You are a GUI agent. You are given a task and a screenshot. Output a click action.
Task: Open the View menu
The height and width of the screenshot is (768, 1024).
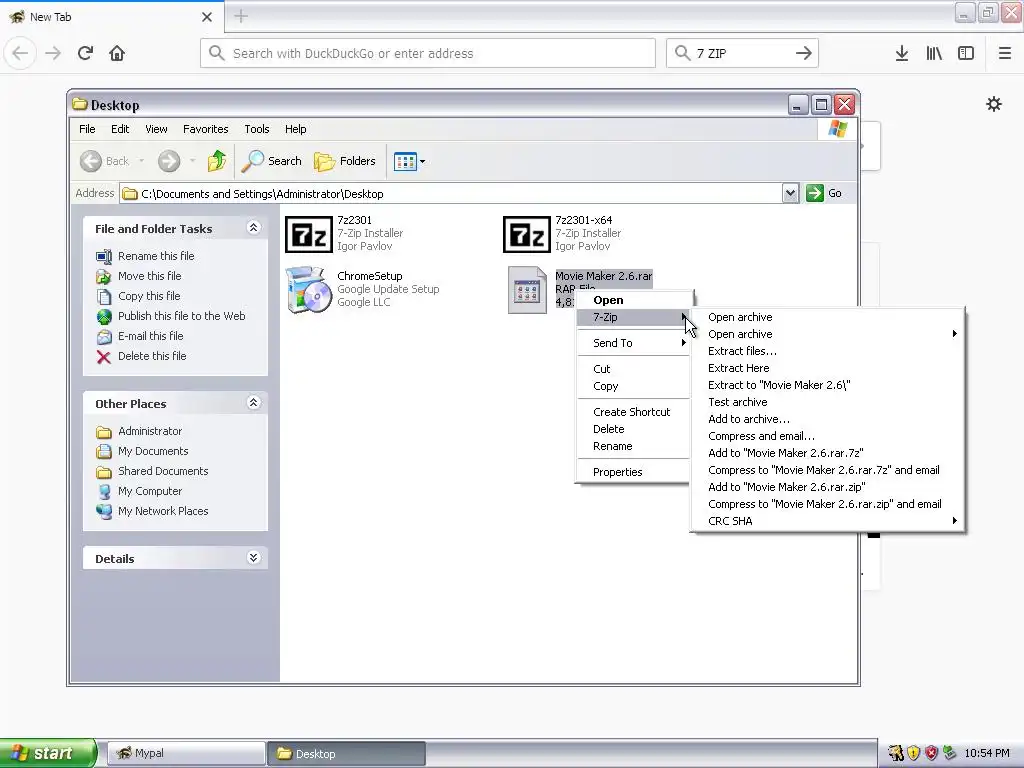pos(156,129)
